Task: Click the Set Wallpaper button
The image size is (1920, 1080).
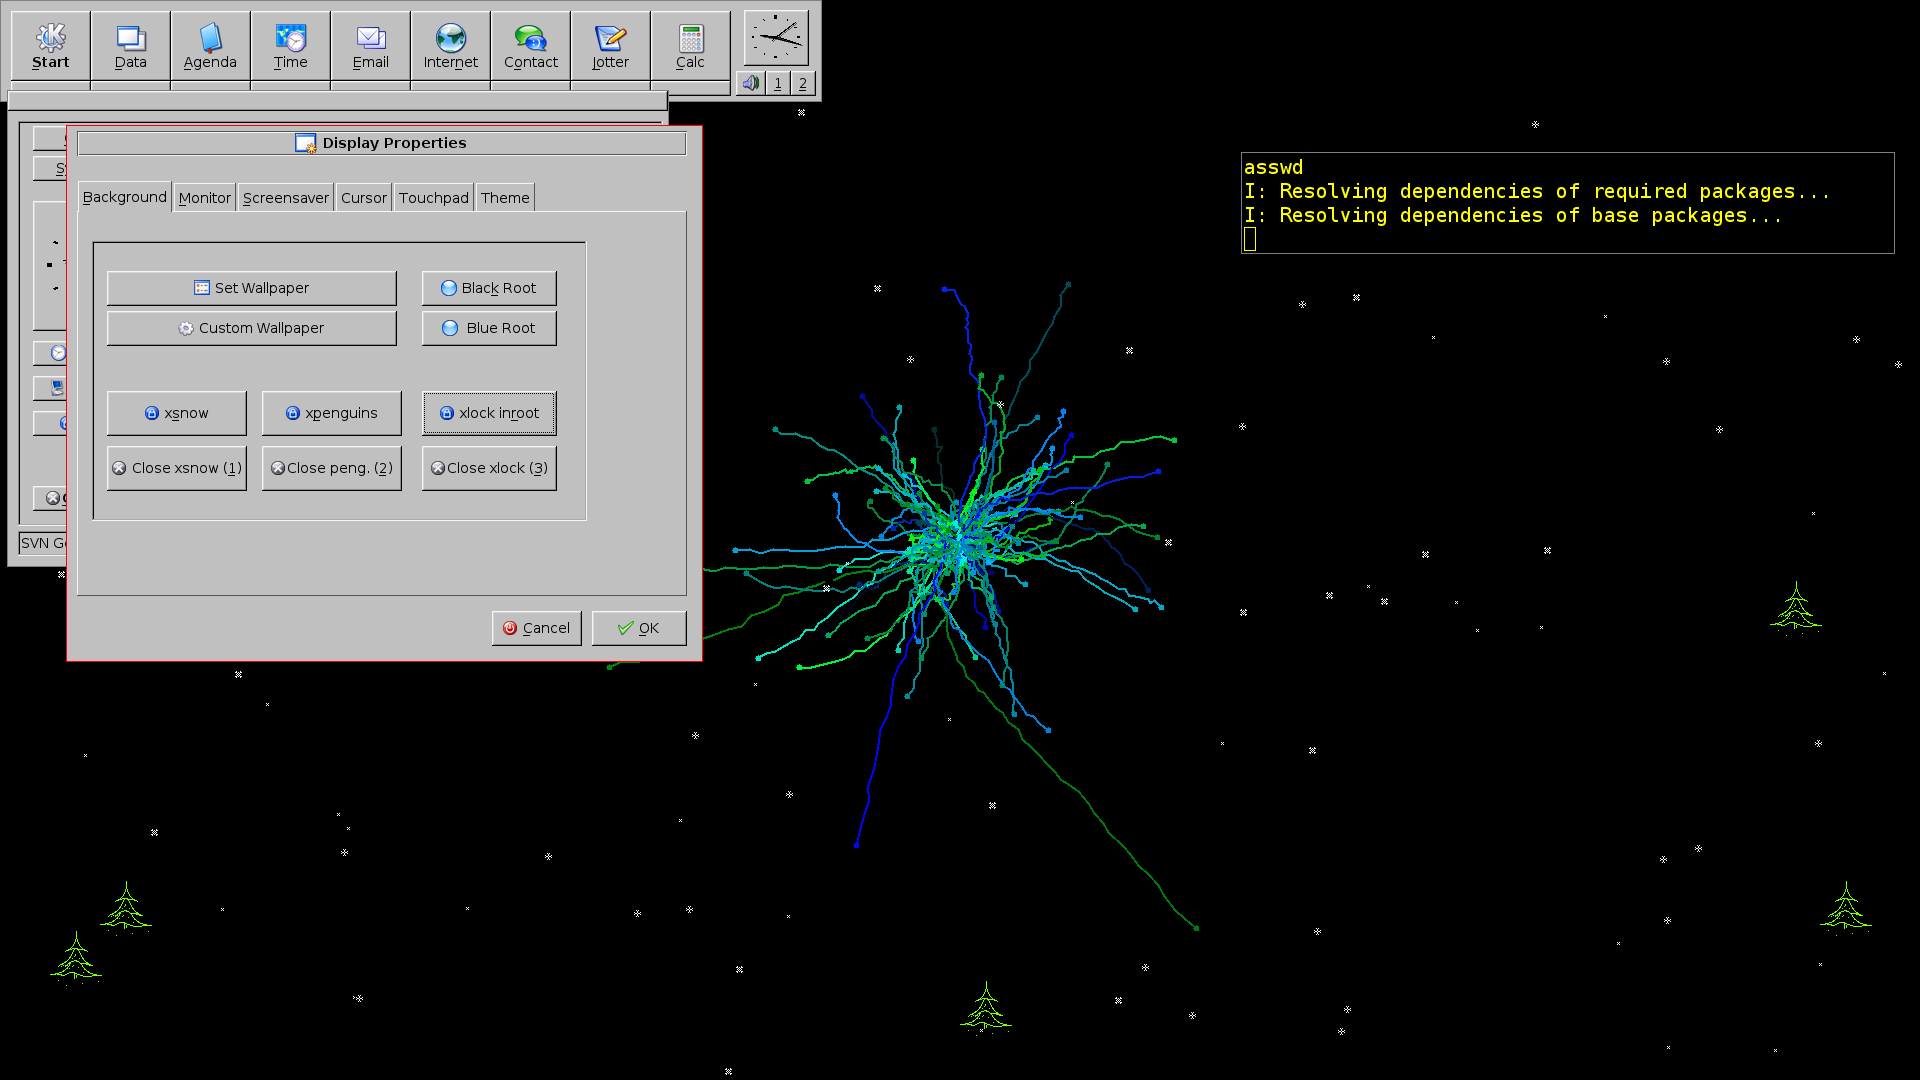Action: point(251,288)
